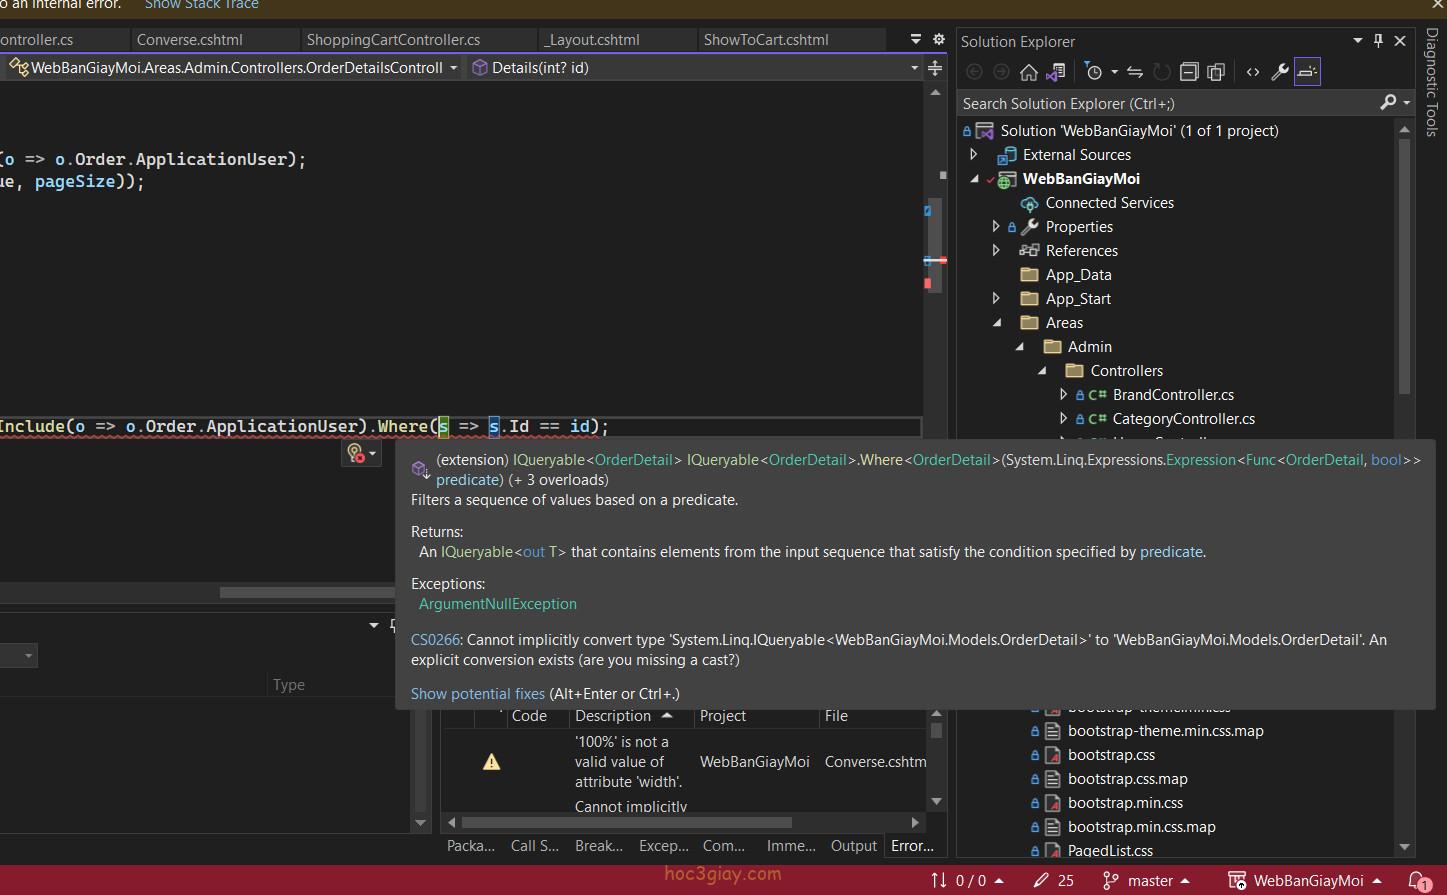
Task: Click the View Code angle-brackets icon
Action: (x=1252, y=72)
